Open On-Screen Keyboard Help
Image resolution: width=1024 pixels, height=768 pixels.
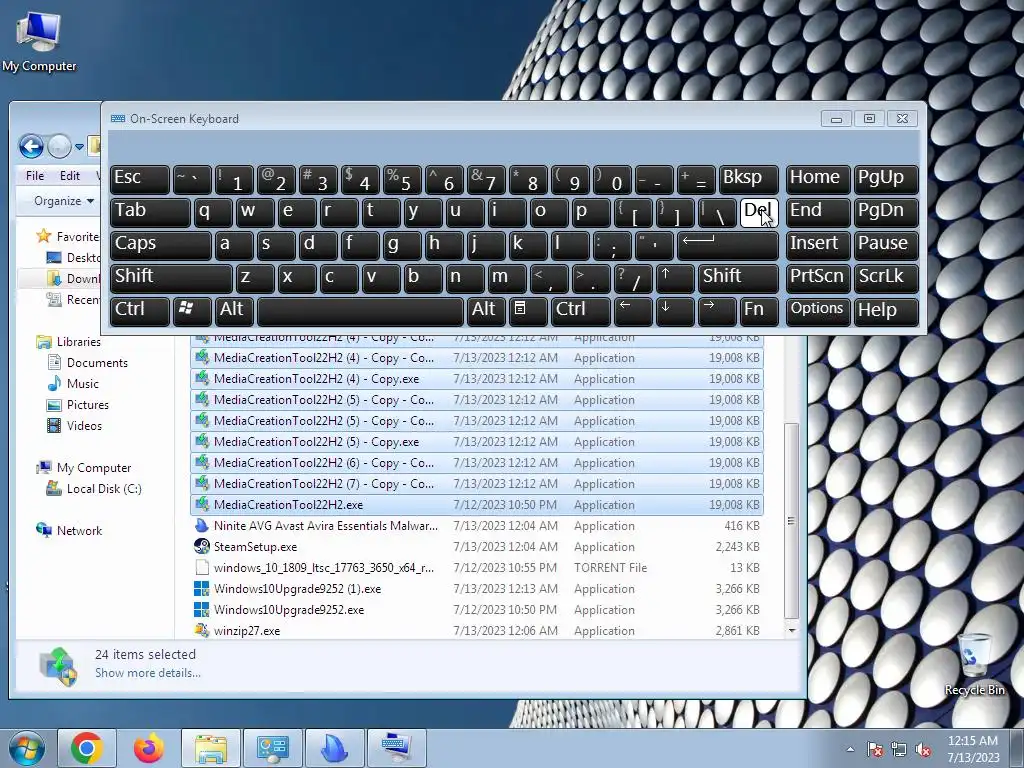886,311
